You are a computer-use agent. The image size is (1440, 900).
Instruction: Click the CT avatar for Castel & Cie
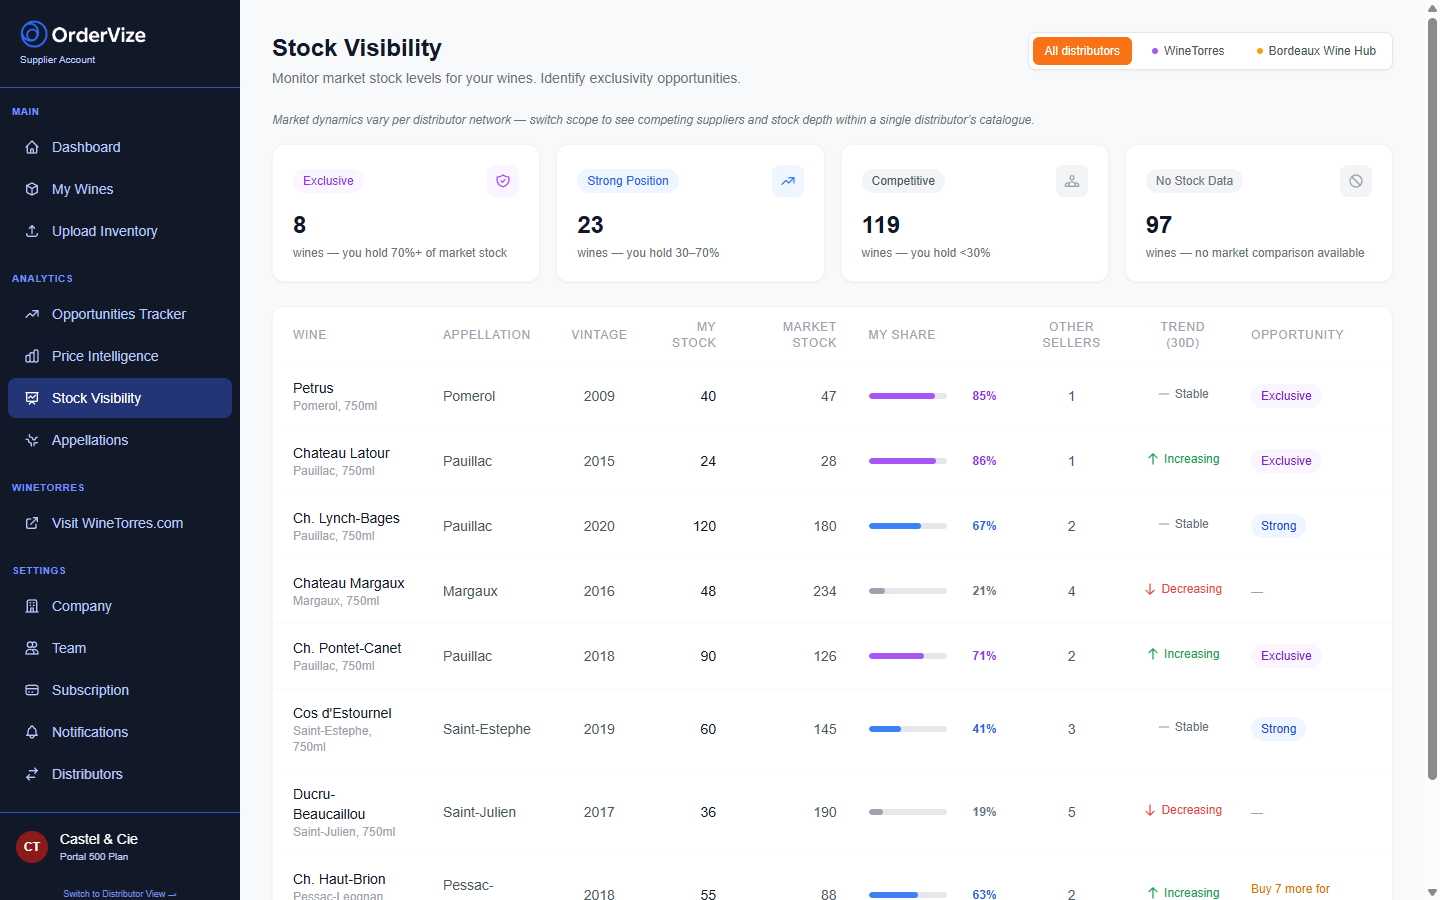pyautogui.click(x=32, y=847)
